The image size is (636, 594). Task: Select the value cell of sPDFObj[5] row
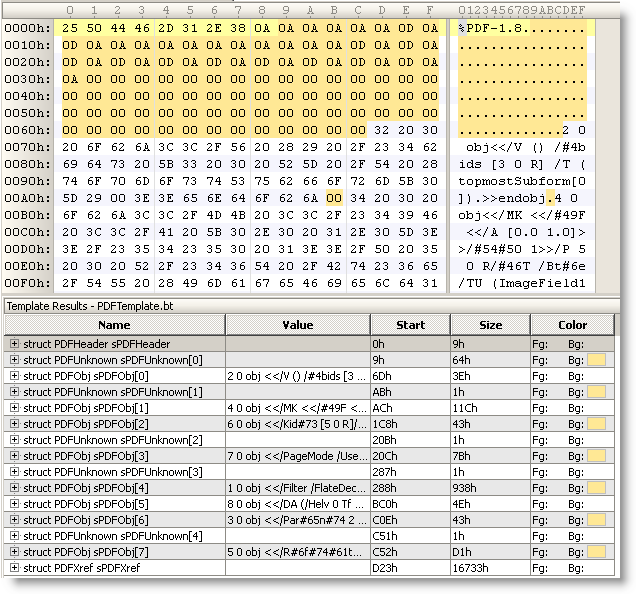point(297,503)
